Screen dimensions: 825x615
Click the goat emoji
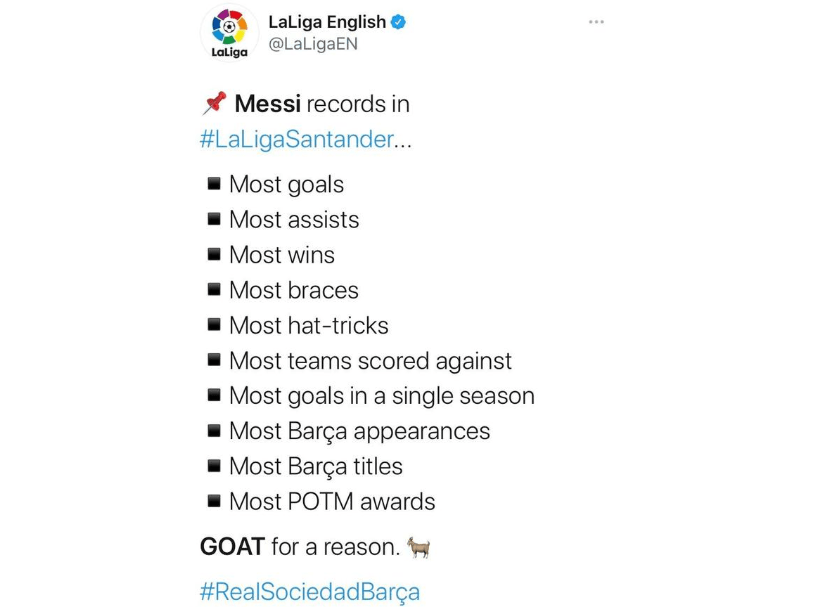click(419, 547)
